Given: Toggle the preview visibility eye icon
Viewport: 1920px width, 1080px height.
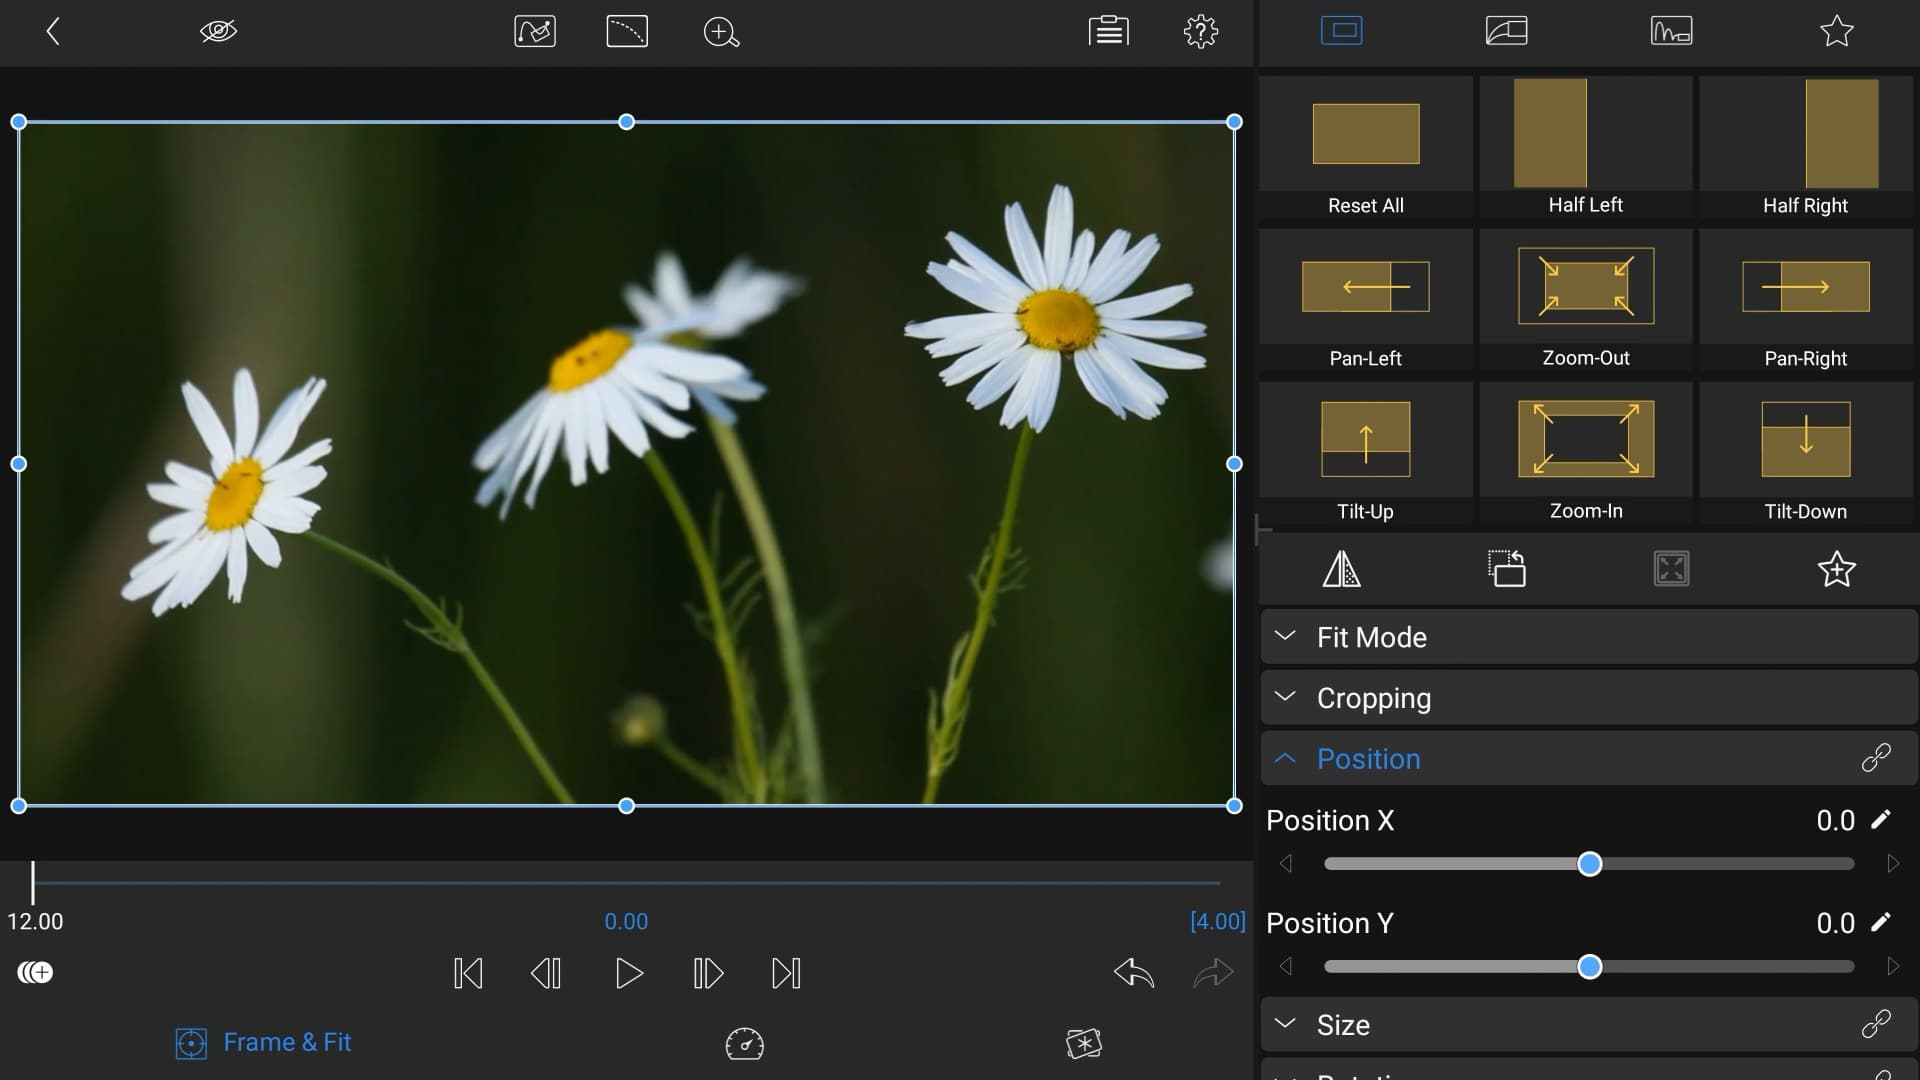Looking at the screenshot, I should pos(217,31).
